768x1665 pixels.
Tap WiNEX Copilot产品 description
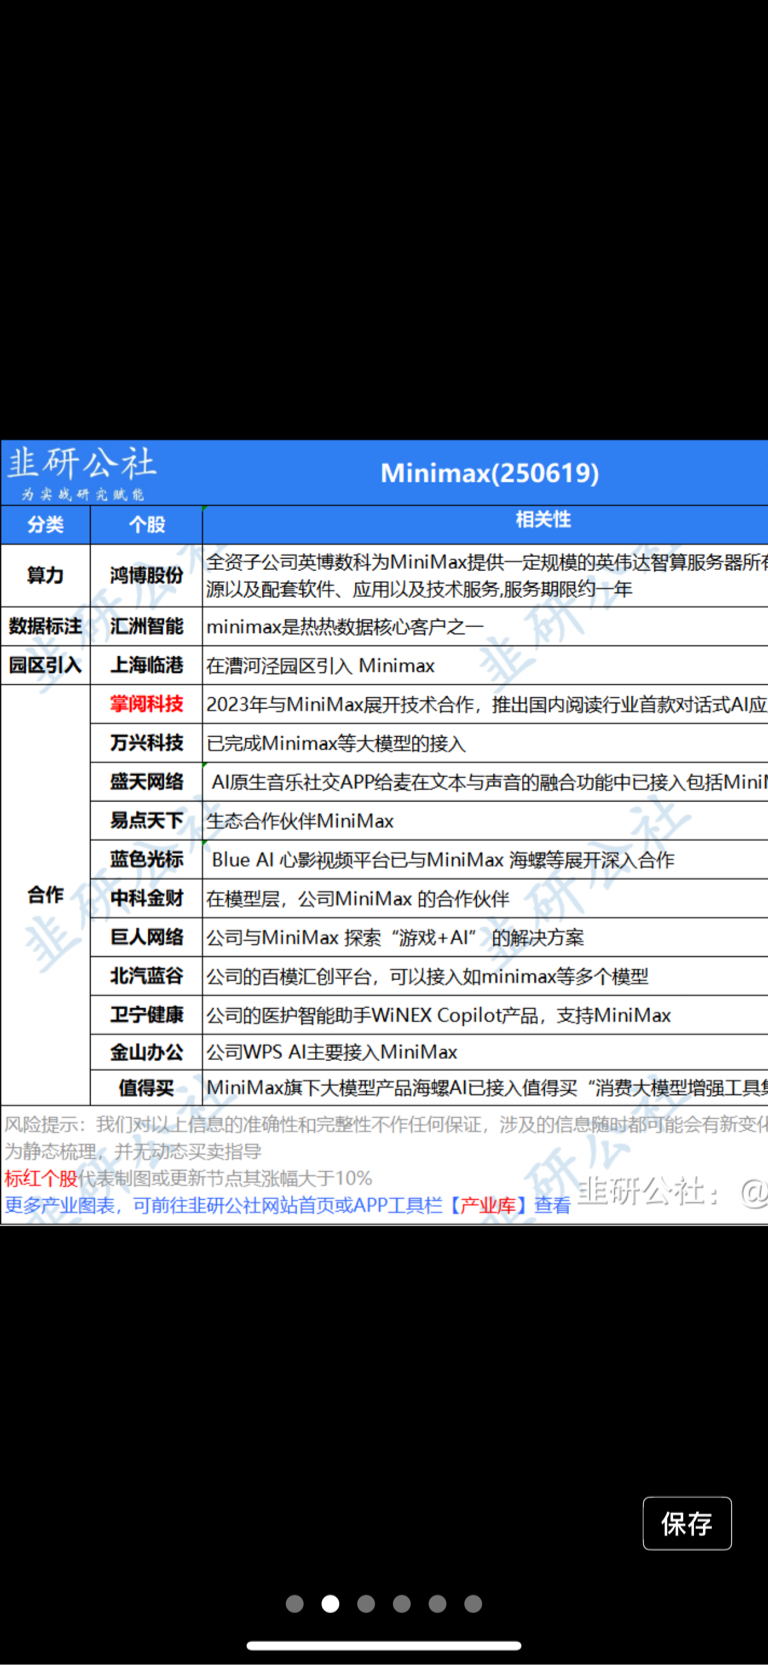coord(439,1016)
